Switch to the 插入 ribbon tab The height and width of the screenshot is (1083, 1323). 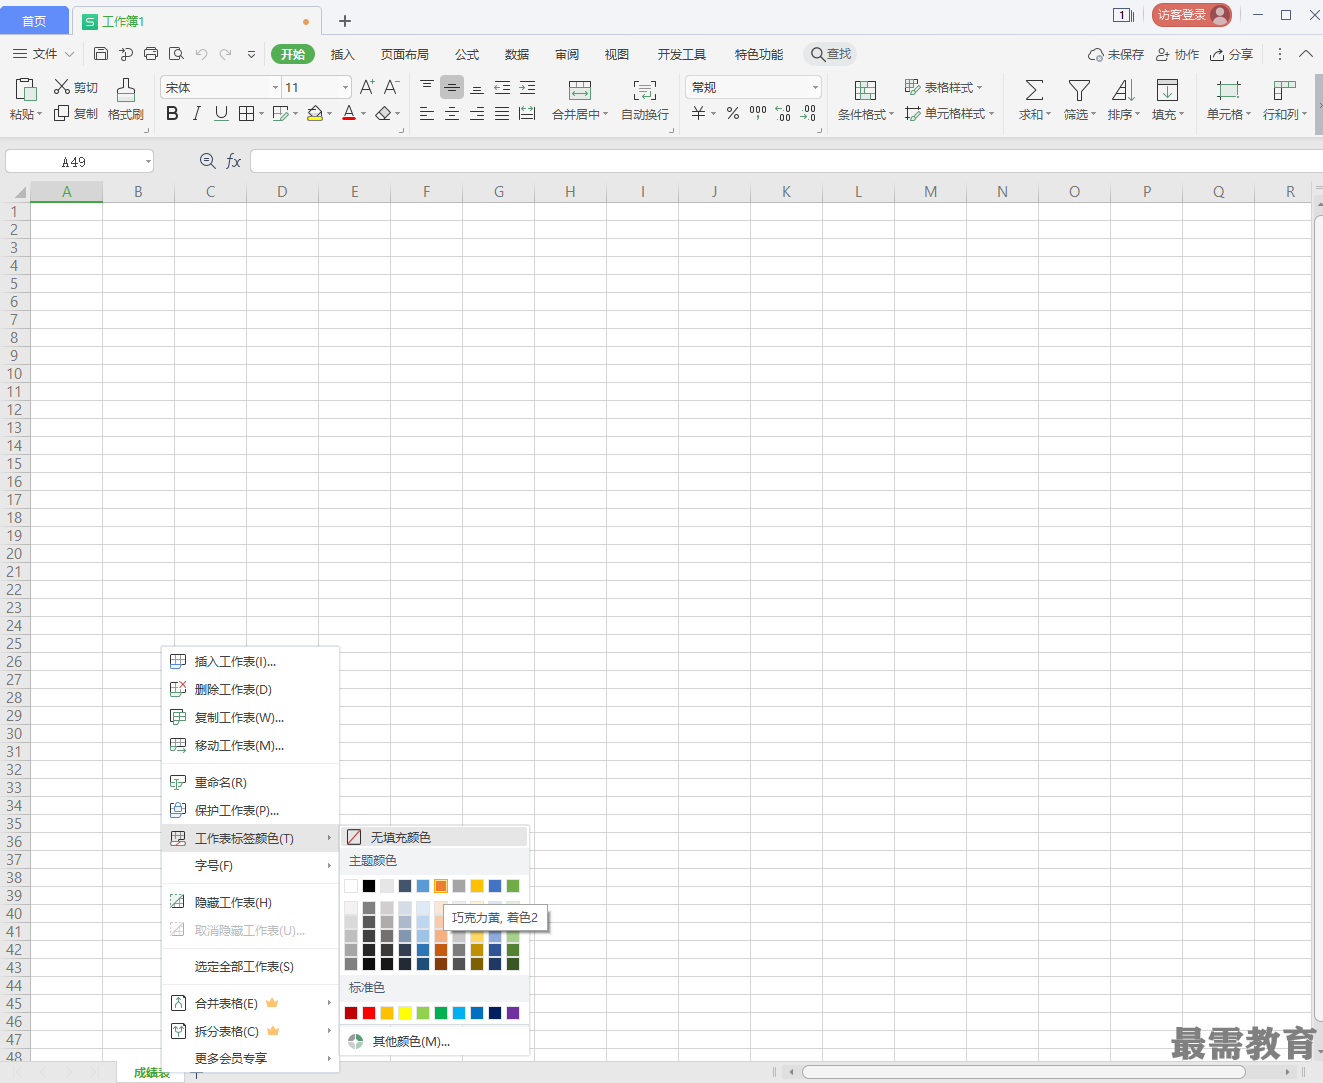(343, 54)
